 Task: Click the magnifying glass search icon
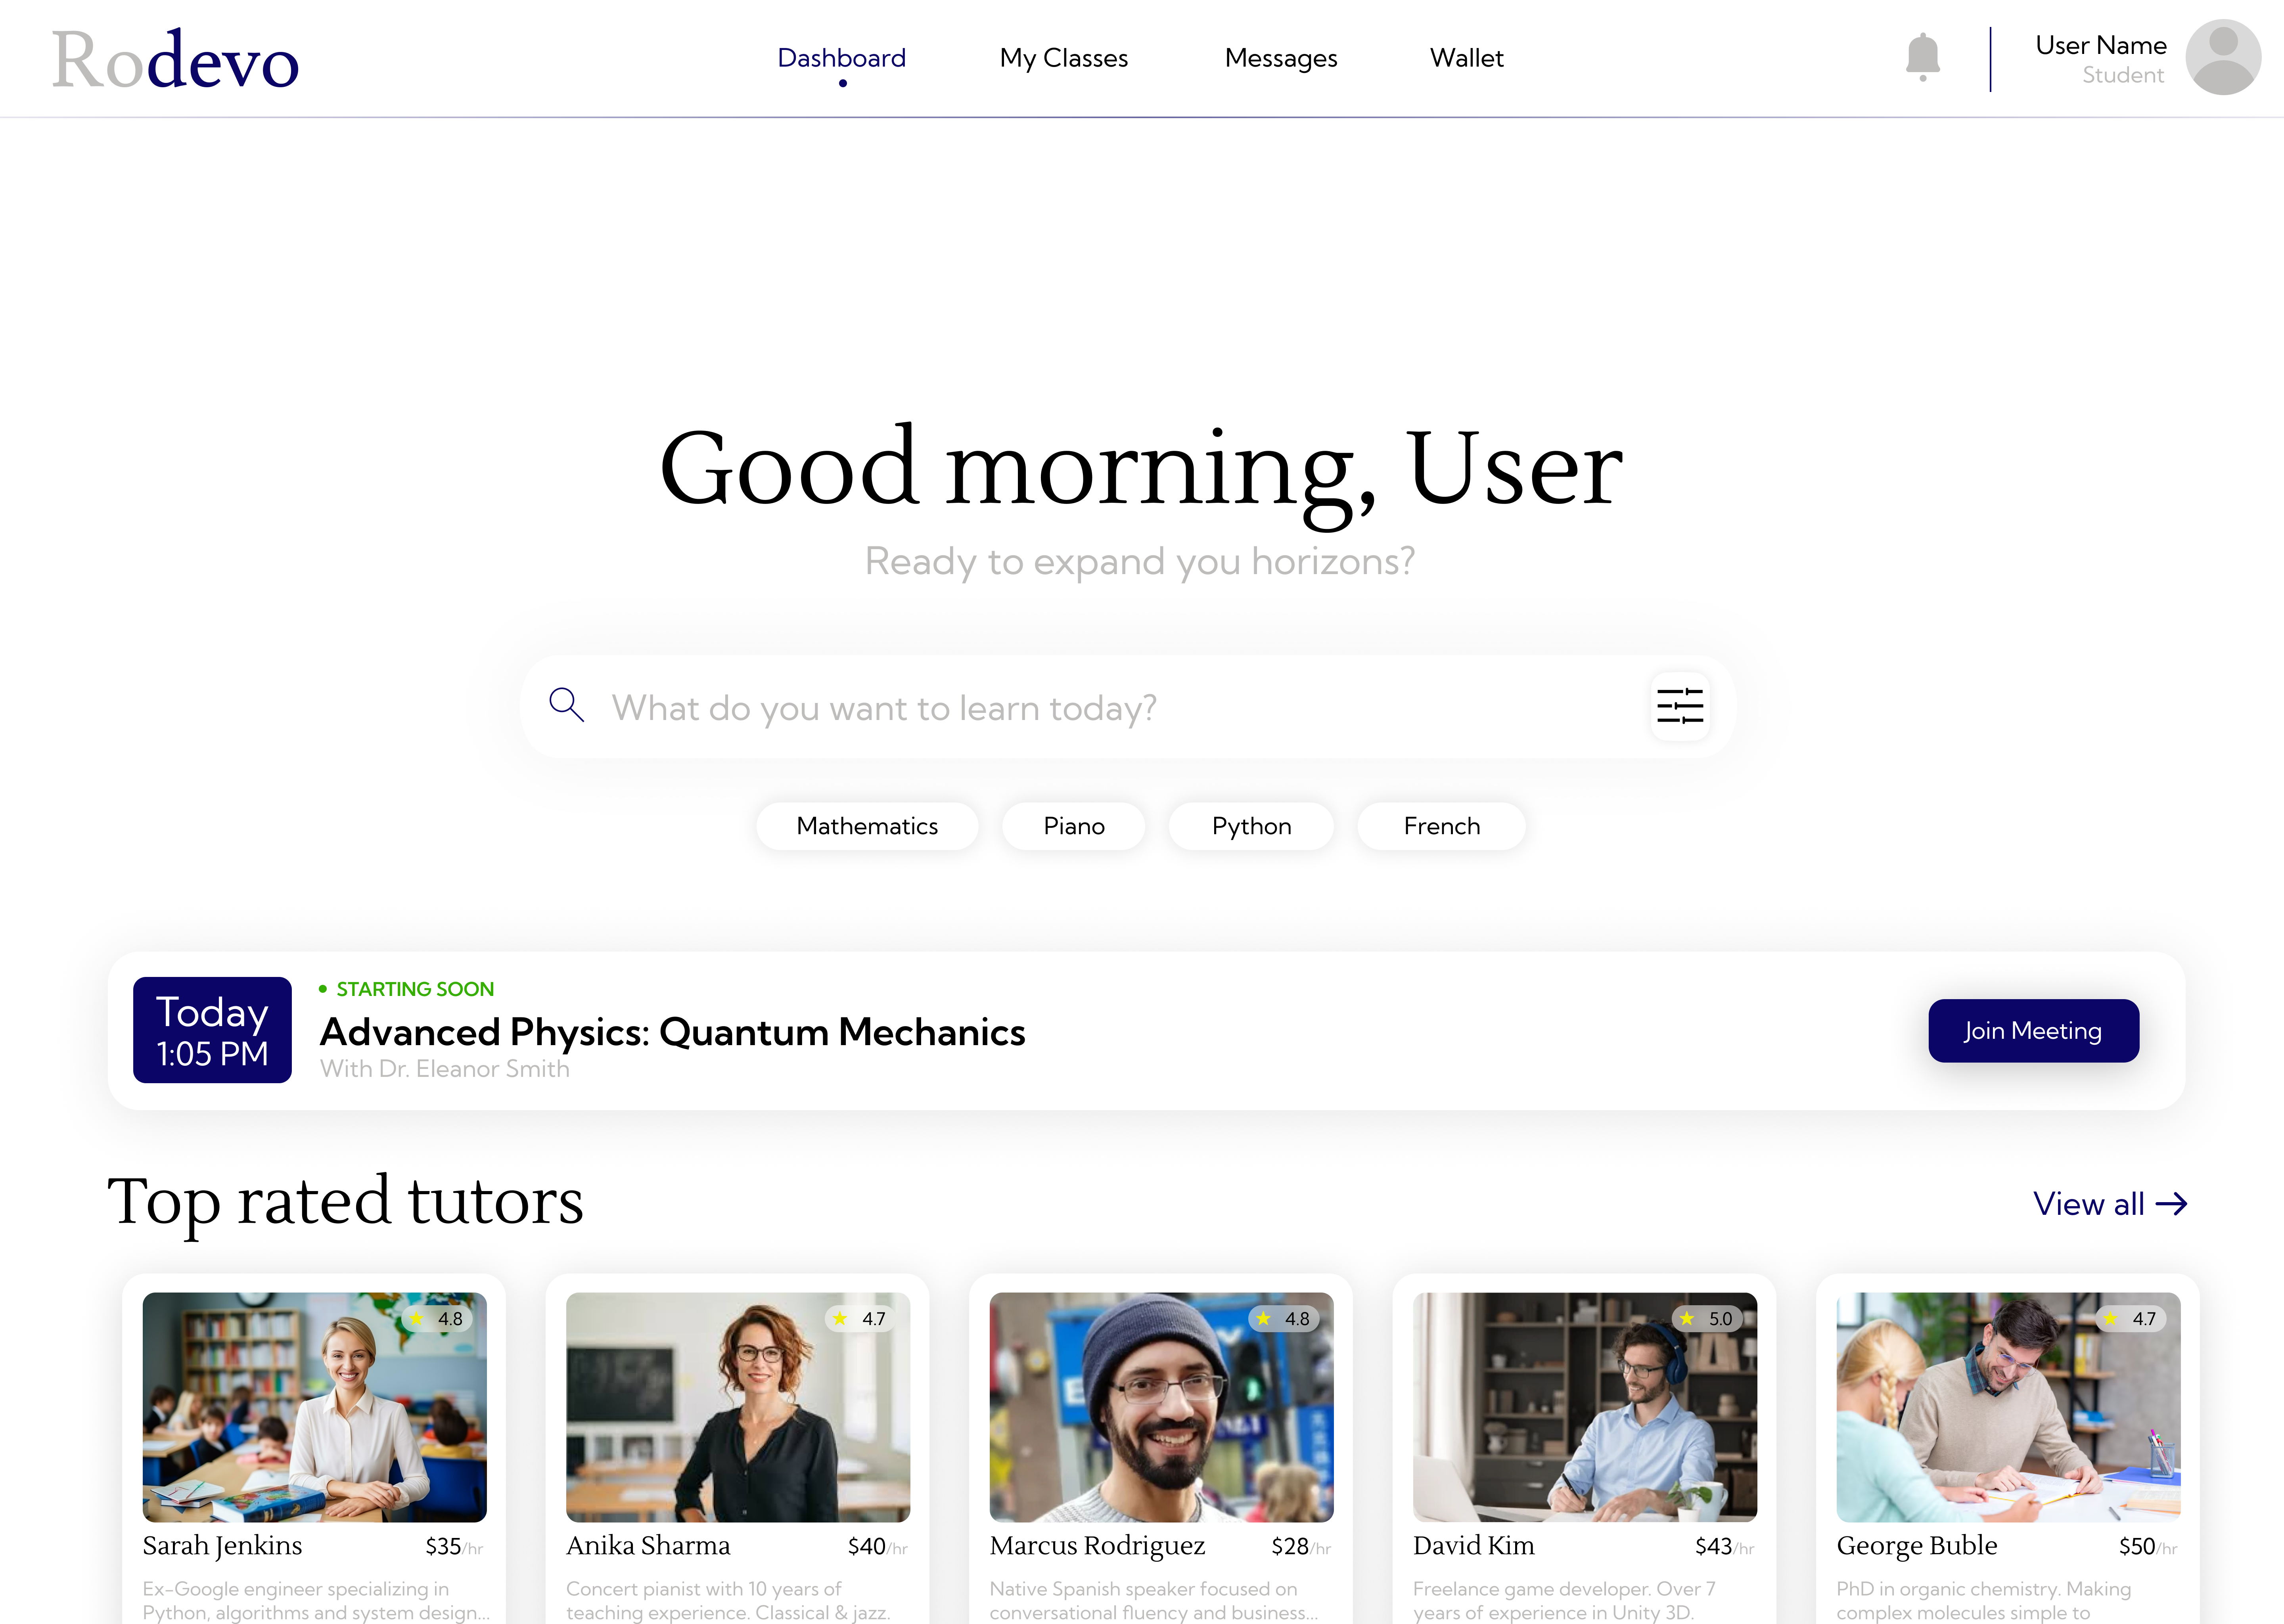point(566,705)
